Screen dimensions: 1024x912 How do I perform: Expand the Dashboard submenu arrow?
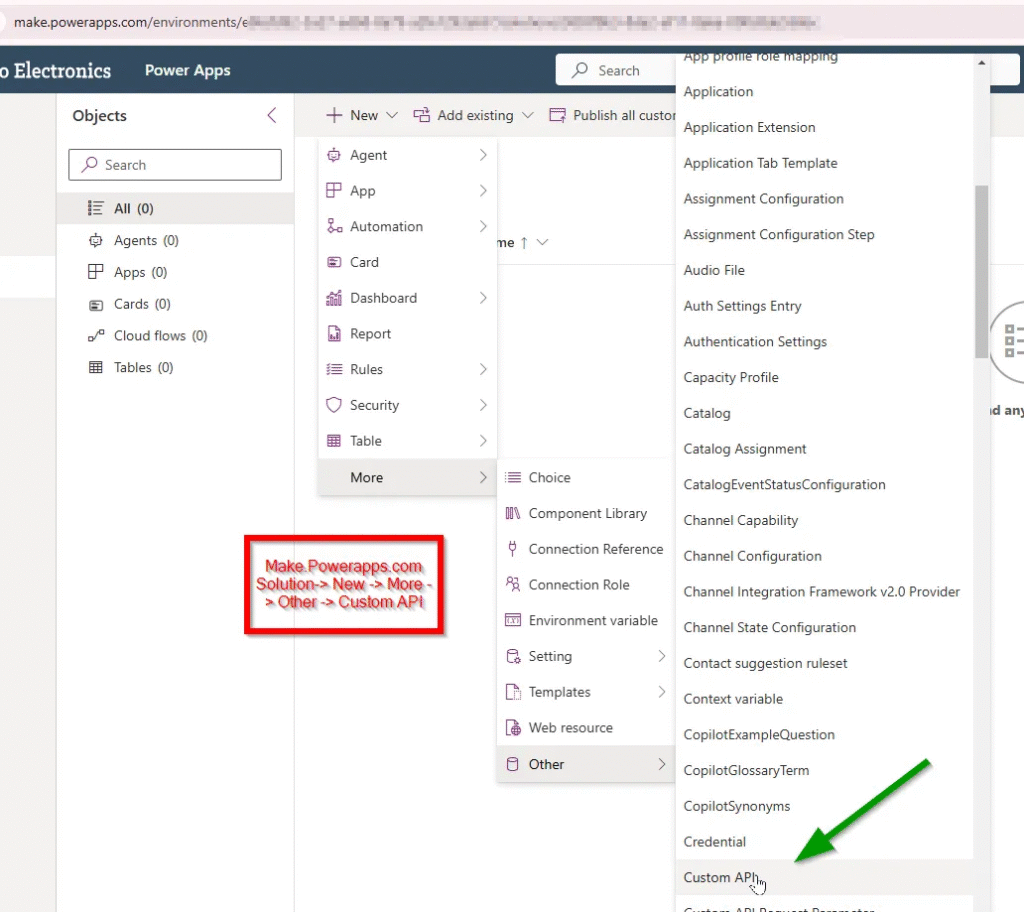point(483,298)
